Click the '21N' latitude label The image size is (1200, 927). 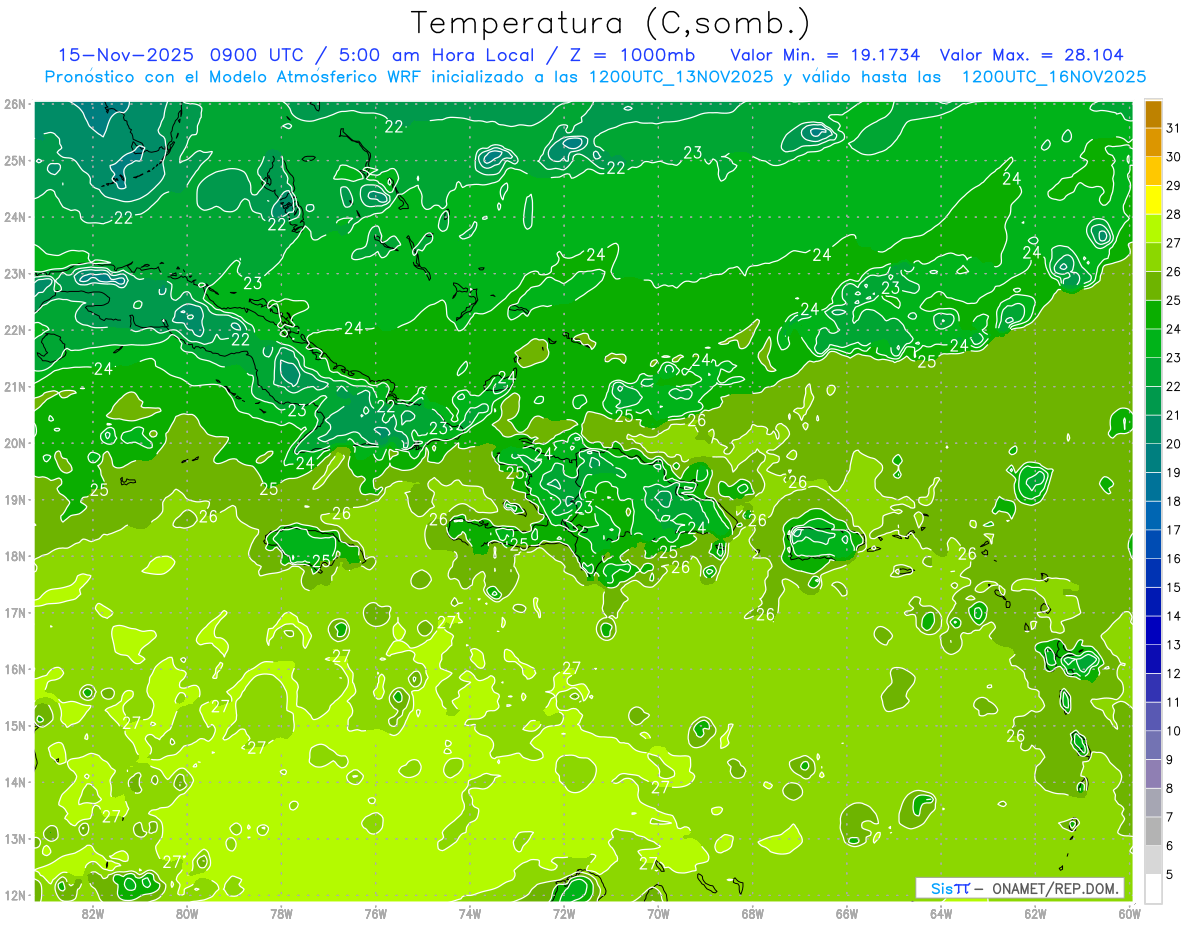15,386
